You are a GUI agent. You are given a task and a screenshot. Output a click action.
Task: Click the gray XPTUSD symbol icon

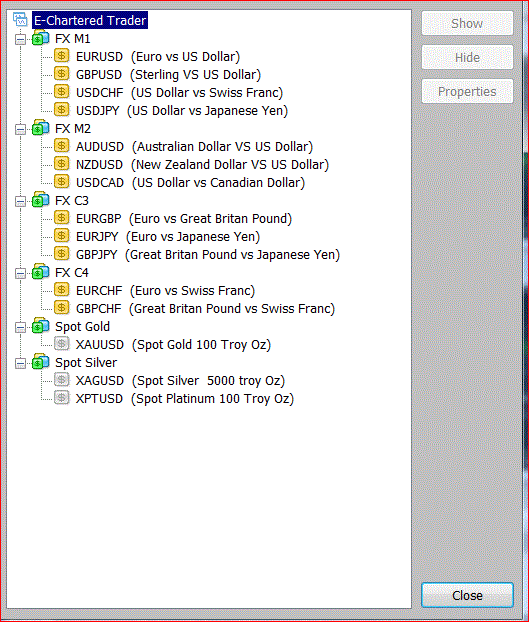click(x=61, y=398)
